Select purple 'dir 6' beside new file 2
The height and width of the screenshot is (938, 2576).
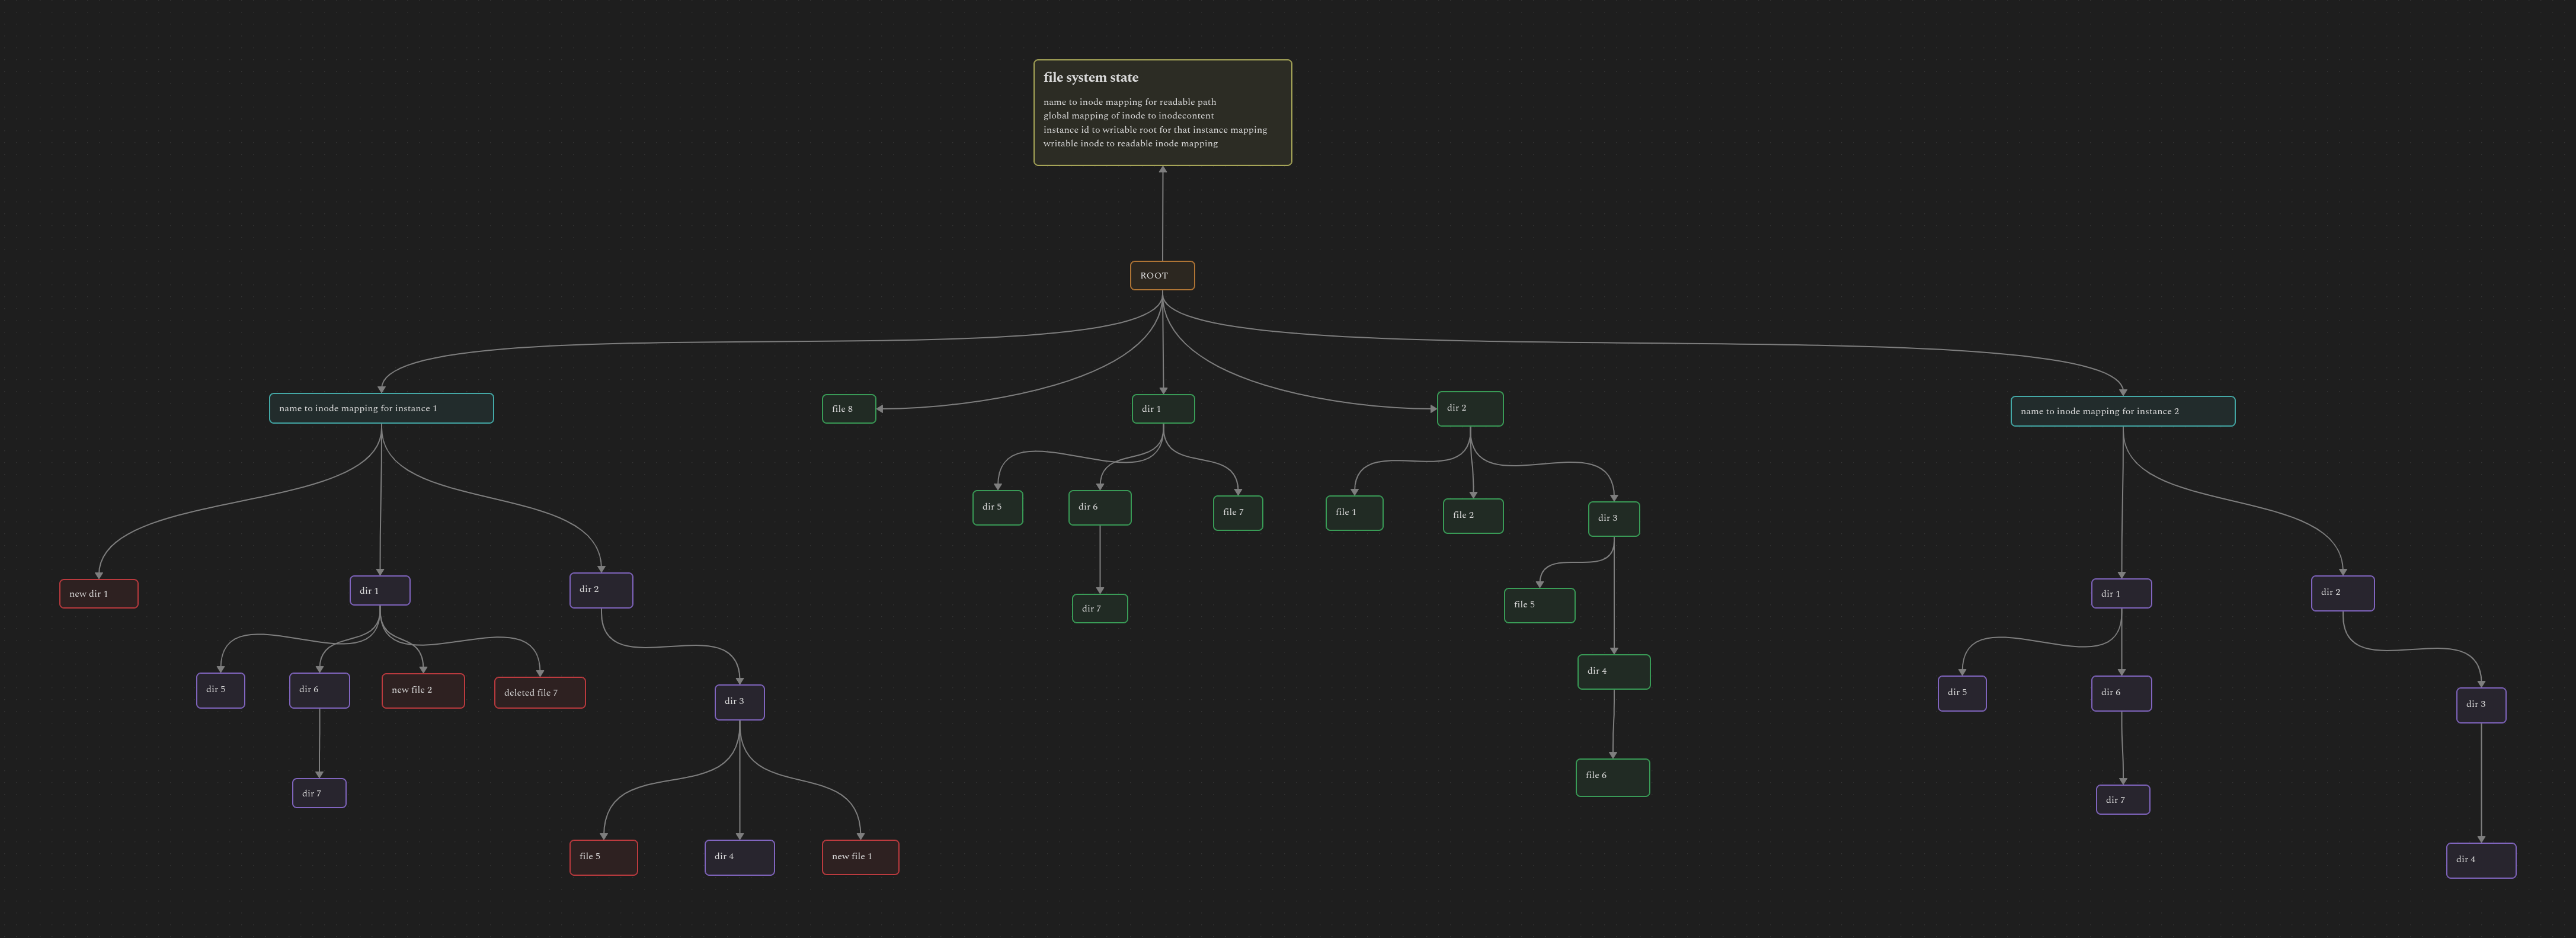(320, 691)
